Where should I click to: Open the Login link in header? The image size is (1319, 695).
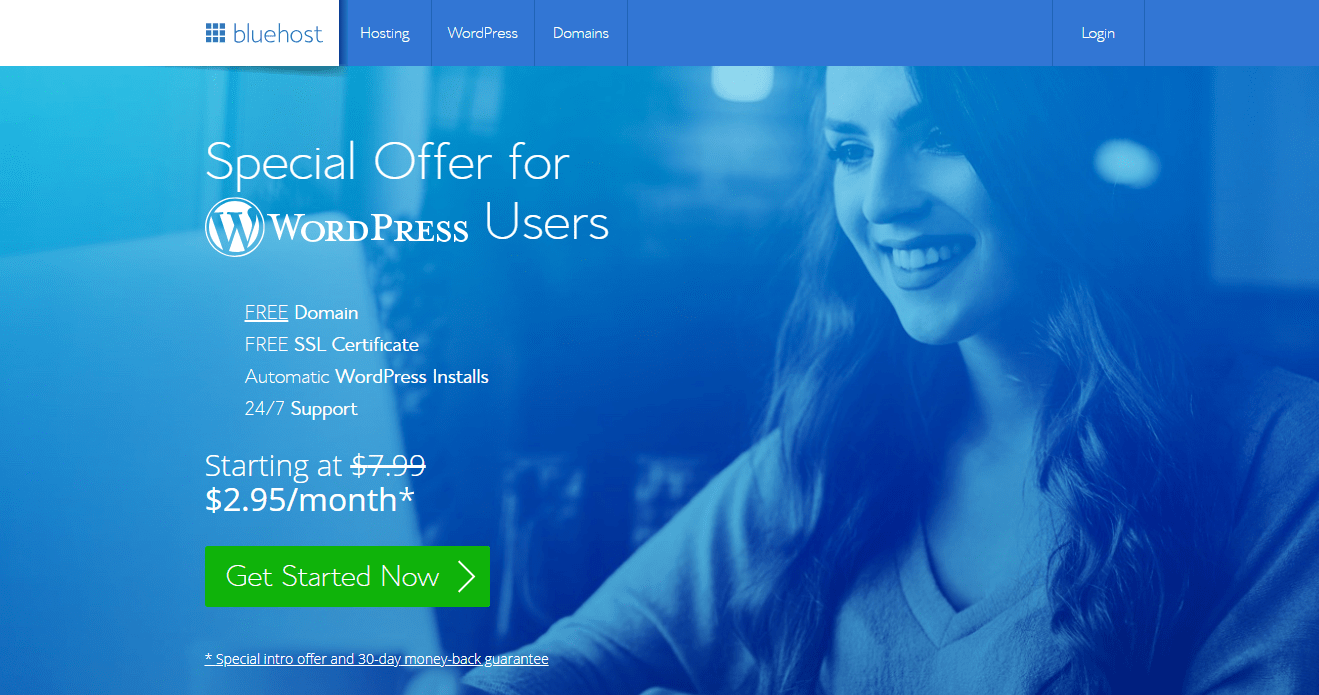1098,33
